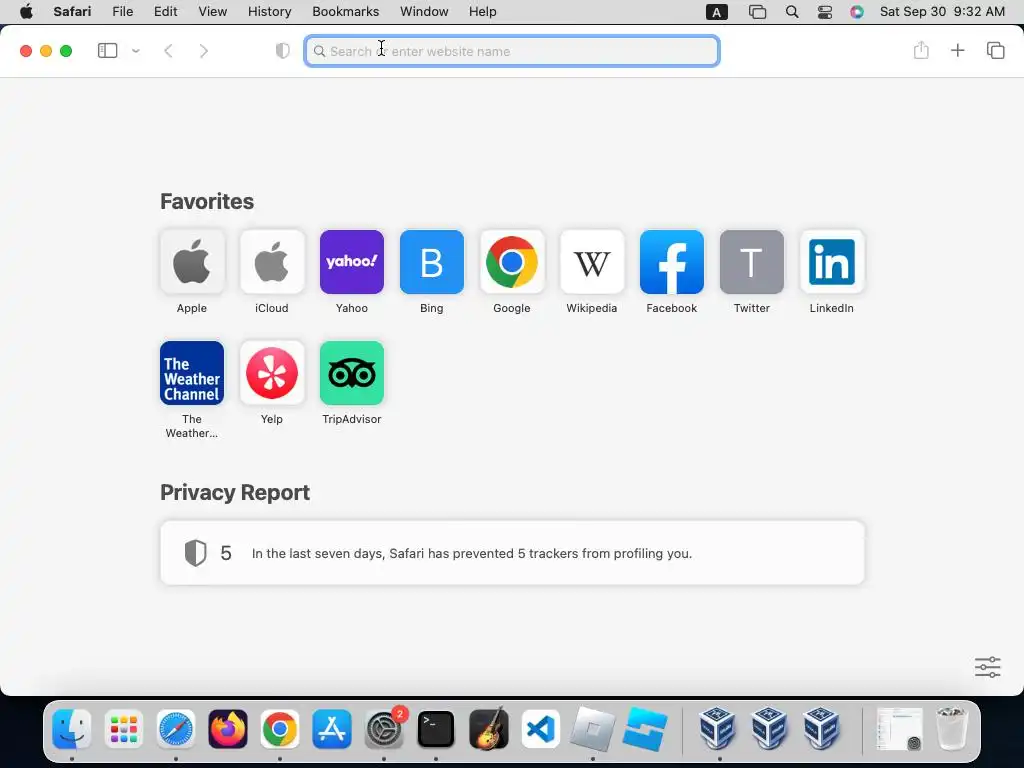Image resolution: width=1024 pixels, height=768 pixels.
Task: Open Control Center in menu bar
Action: (x=825, y=12)
